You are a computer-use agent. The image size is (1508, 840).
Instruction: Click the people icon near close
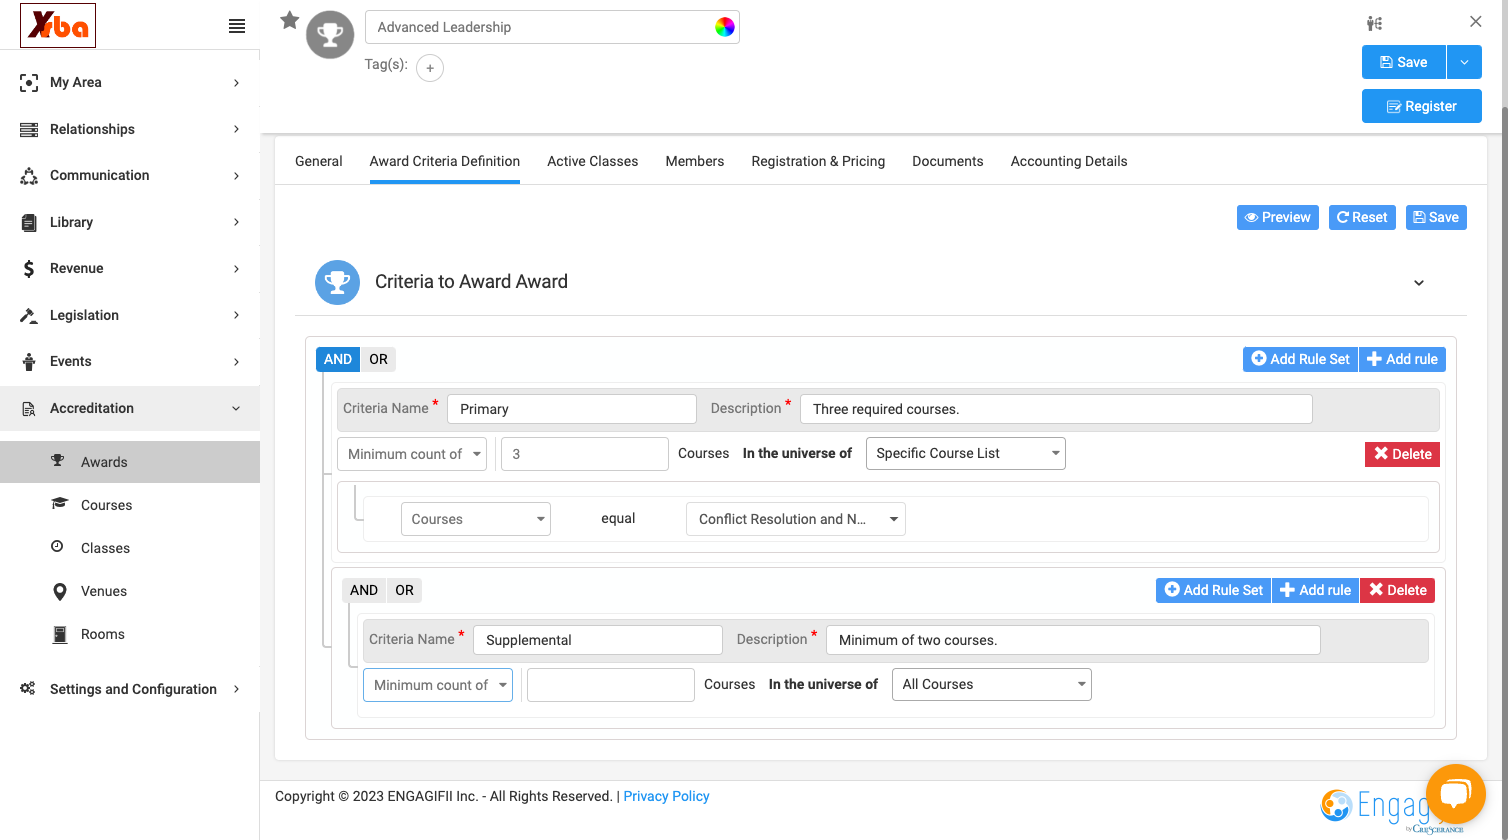tap(1375, 23)
